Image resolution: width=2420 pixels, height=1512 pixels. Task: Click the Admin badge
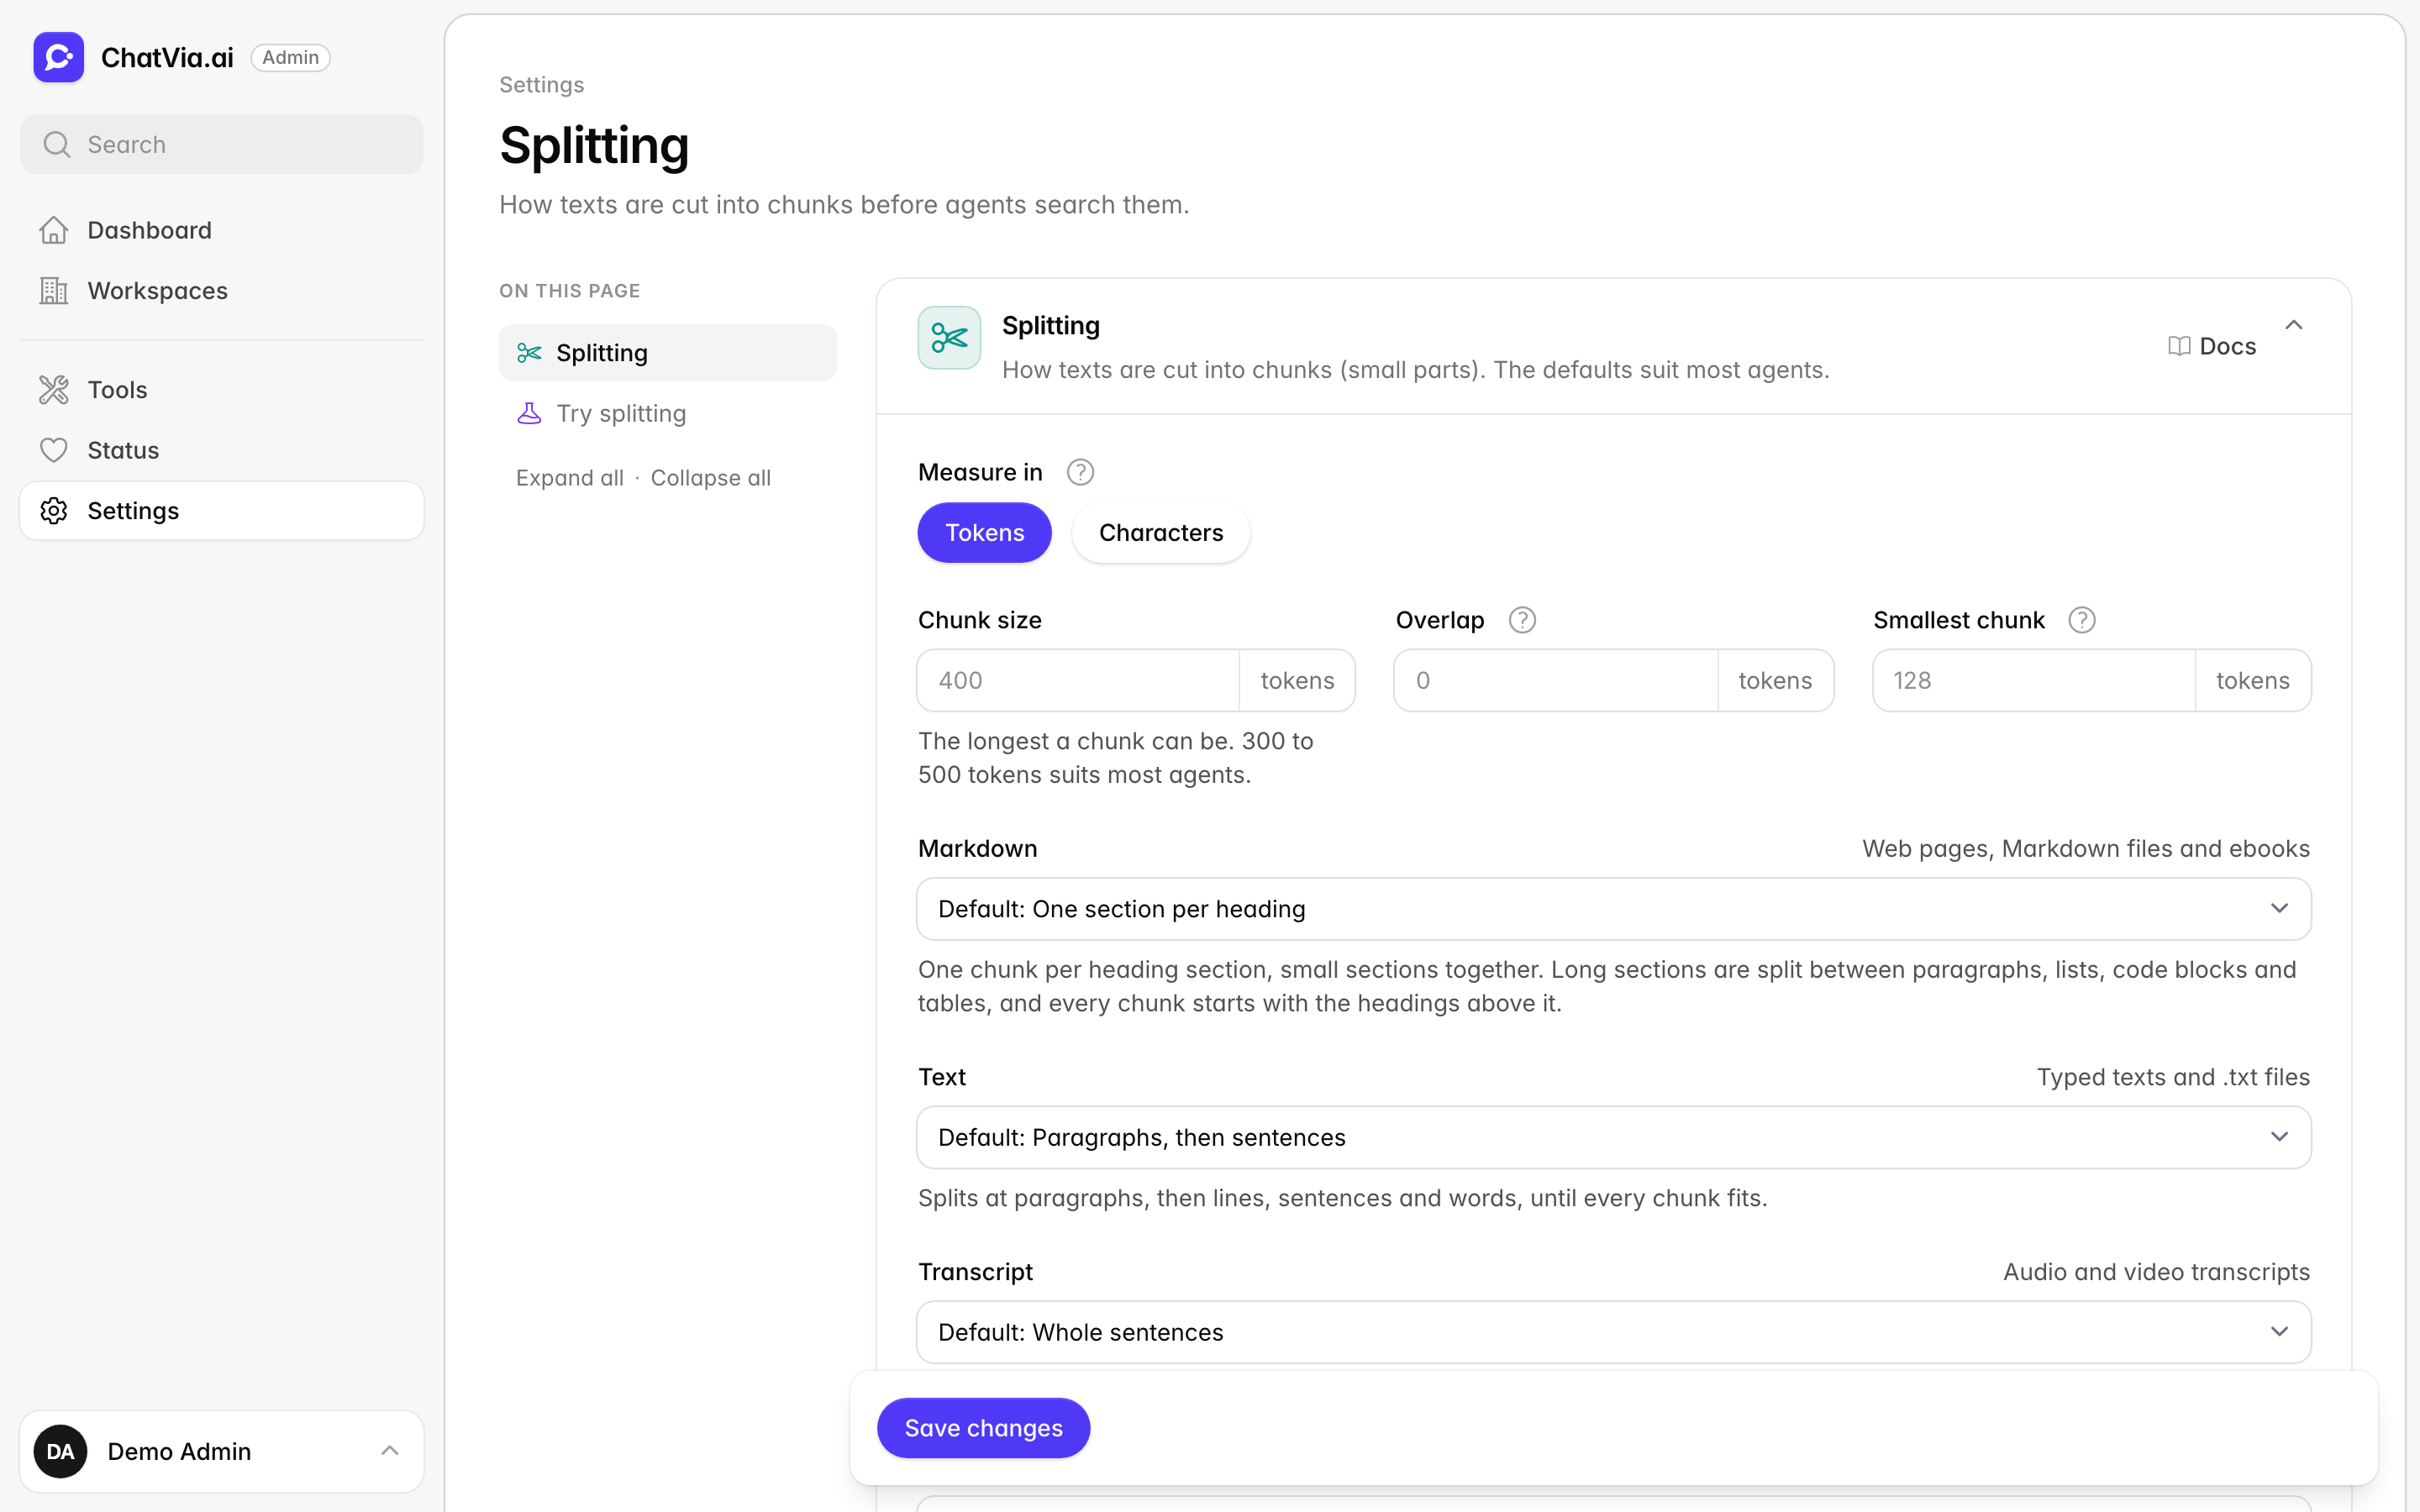click(x=290, y=57)
